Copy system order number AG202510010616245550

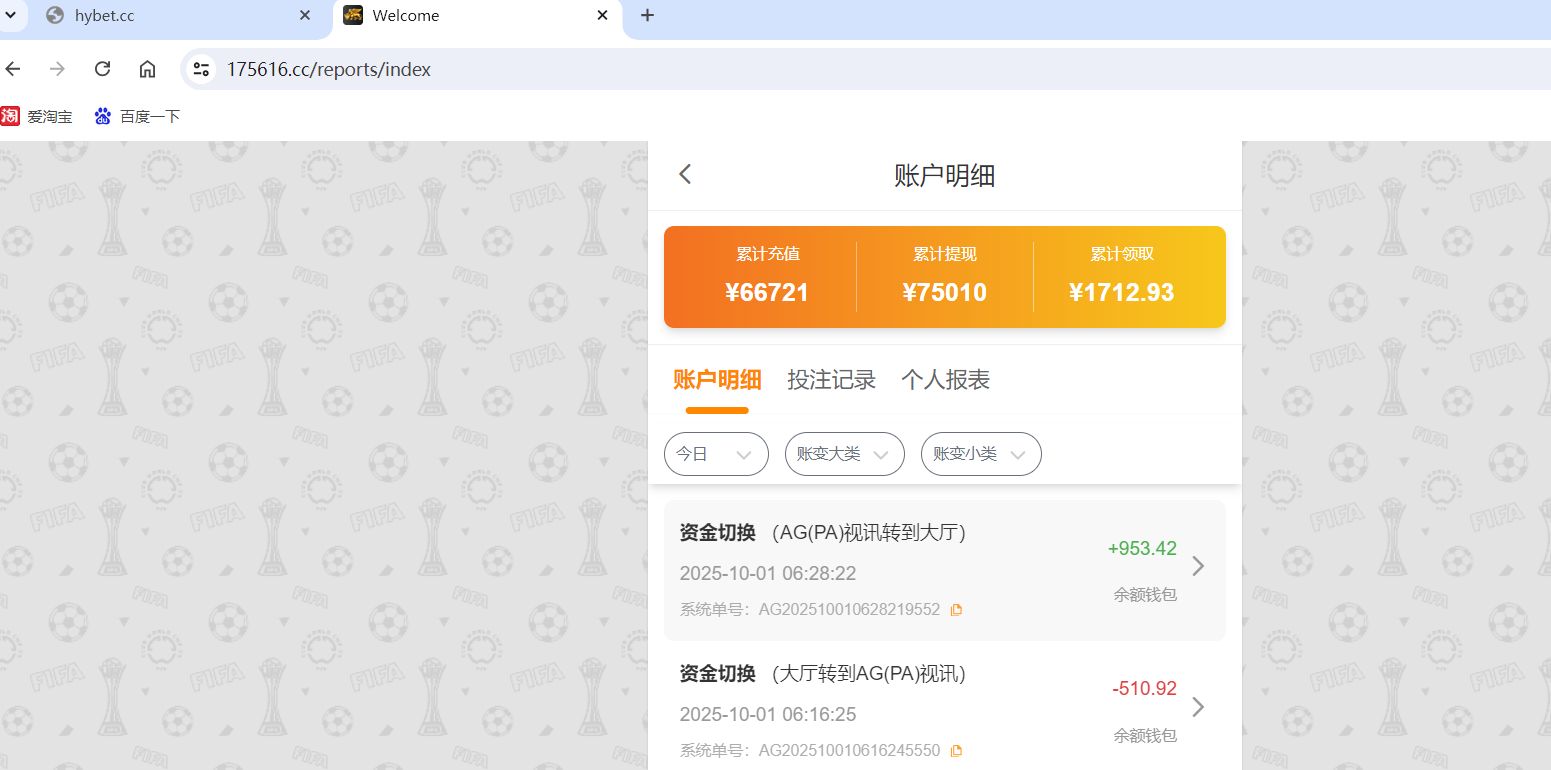pos(956,749)
